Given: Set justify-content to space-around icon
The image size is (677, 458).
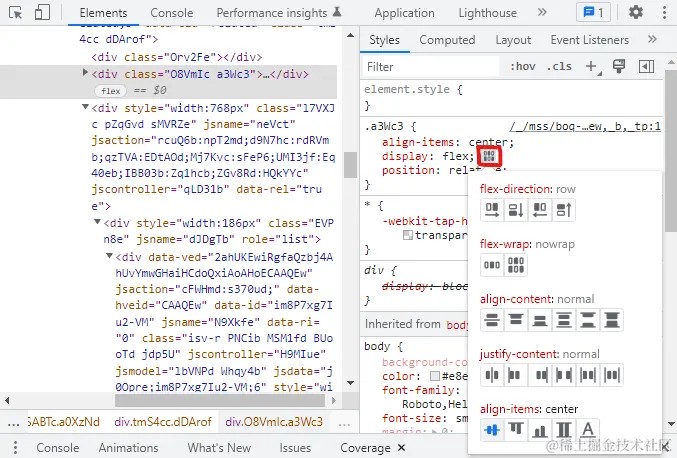Looking at the screenshot, I should pos(588,375).
